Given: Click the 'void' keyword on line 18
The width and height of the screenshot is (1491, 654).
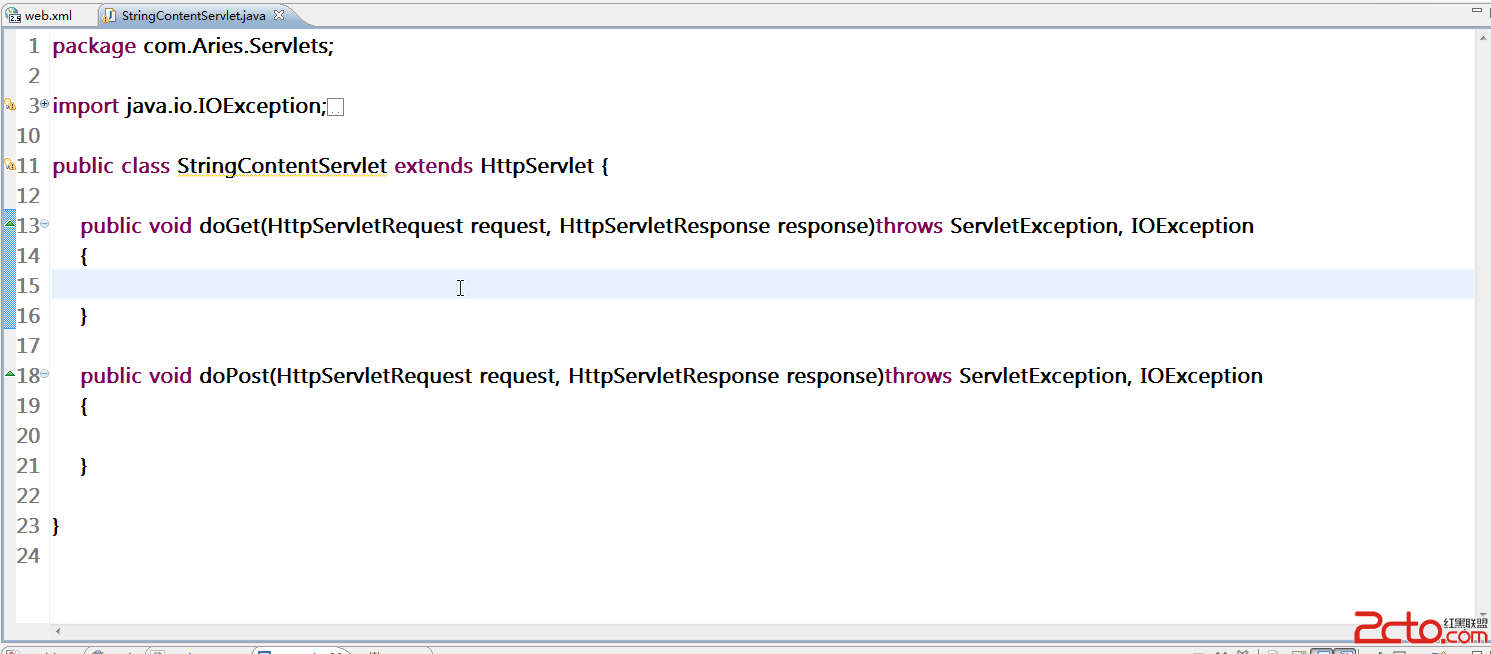Looking at the screenshot, I should (170, 376).
